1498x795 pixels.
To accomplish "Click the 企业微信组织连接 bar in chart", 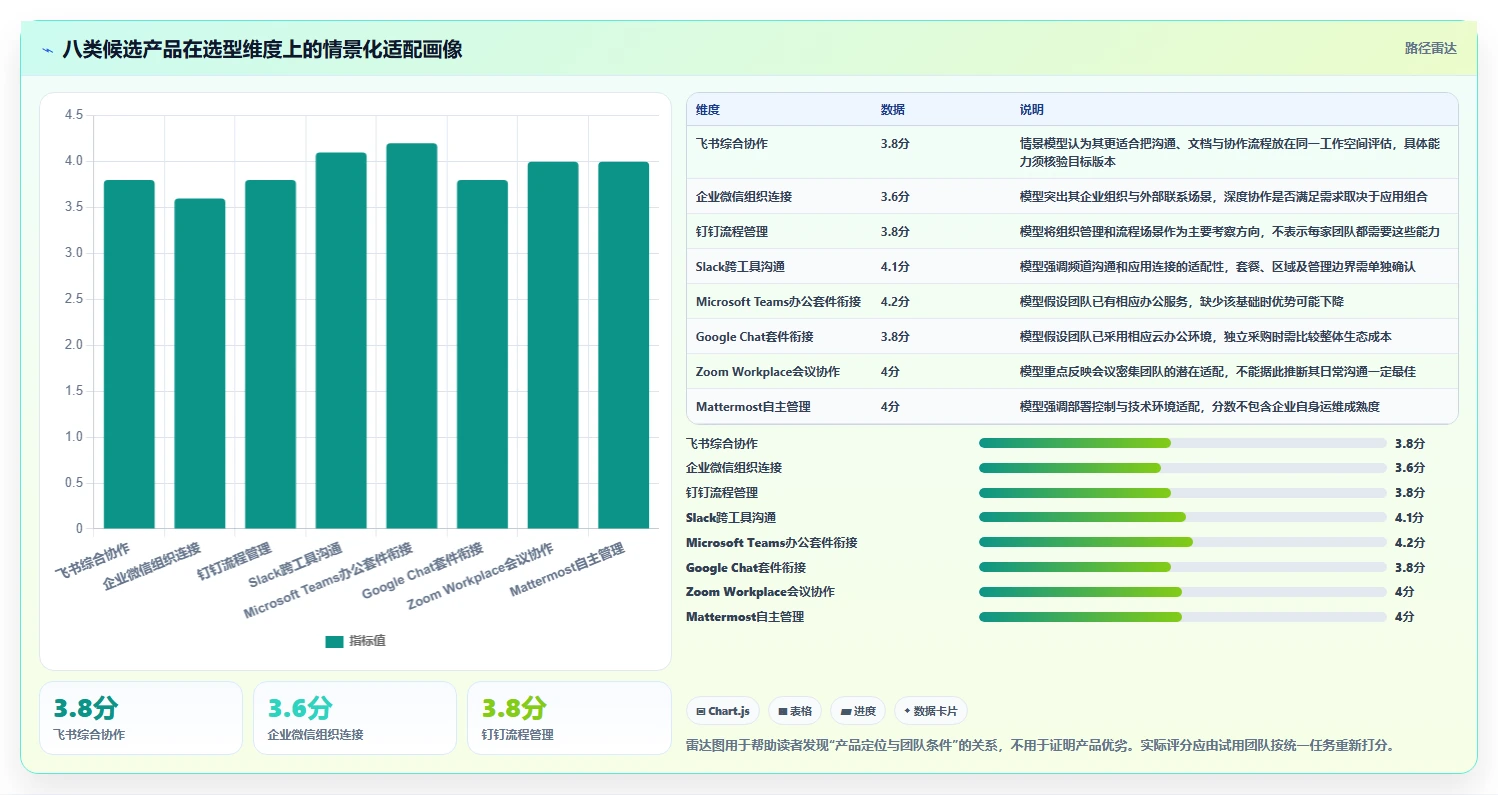I will point(200,363).
